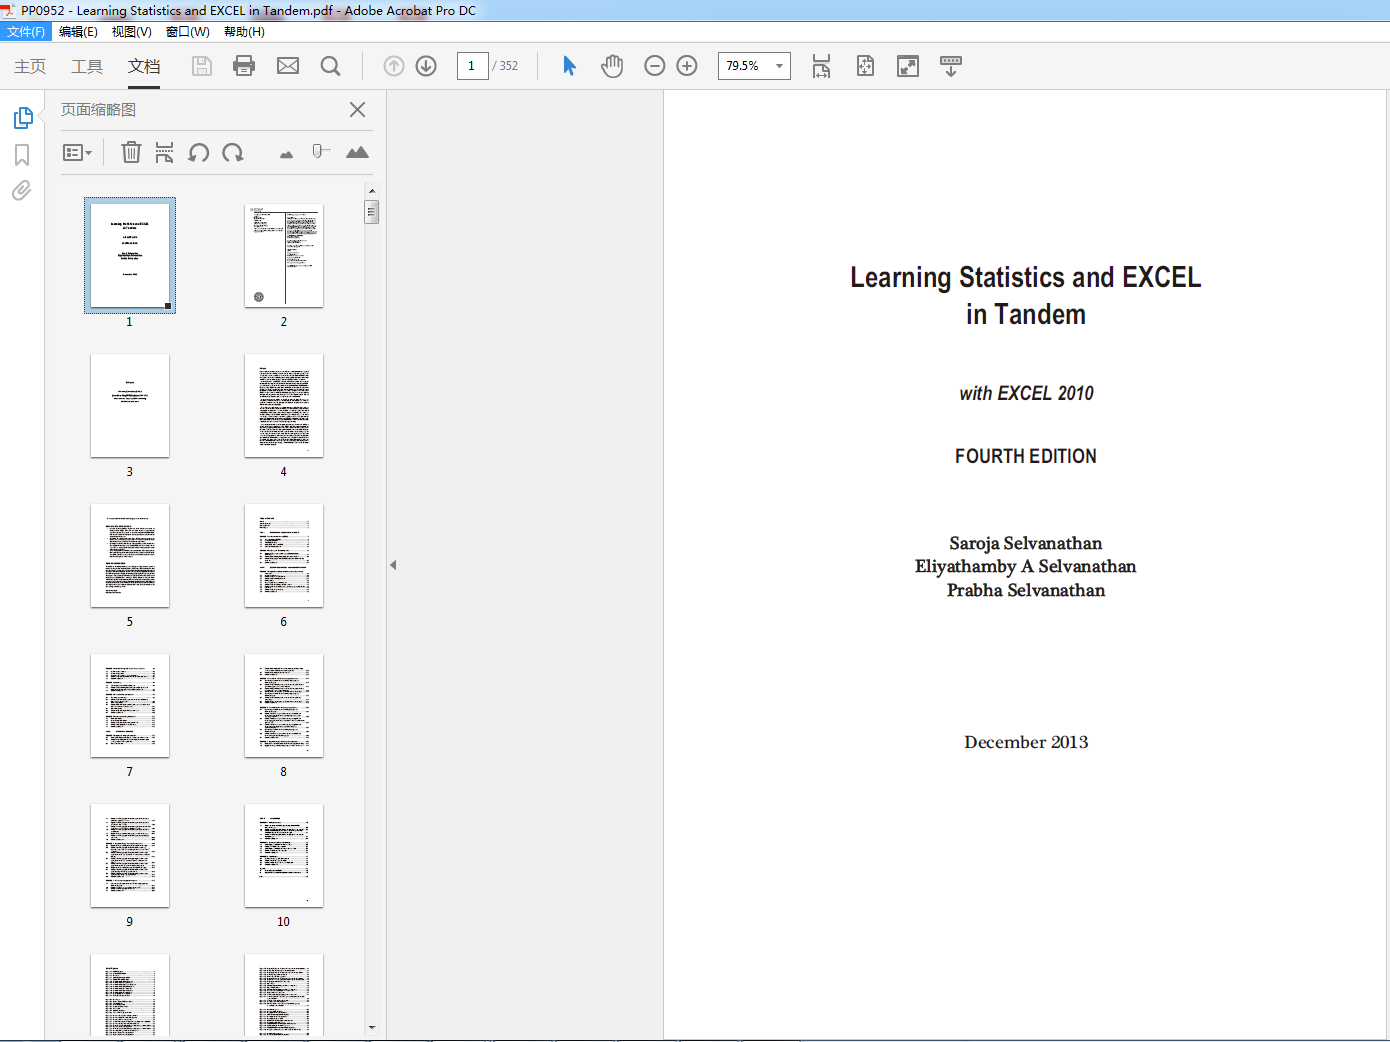This screenshot has width=1390, height=1042.
Task: Click thumbnail size slider handle
Action: click(x=318, y=151)
